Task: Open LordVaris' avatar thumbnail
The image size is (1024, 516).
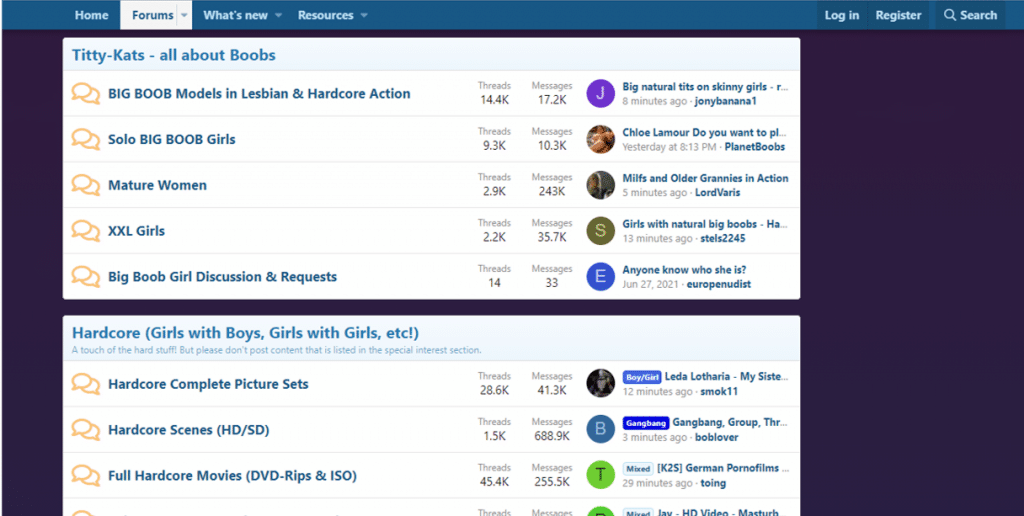Action: click(x=601, y=185)
